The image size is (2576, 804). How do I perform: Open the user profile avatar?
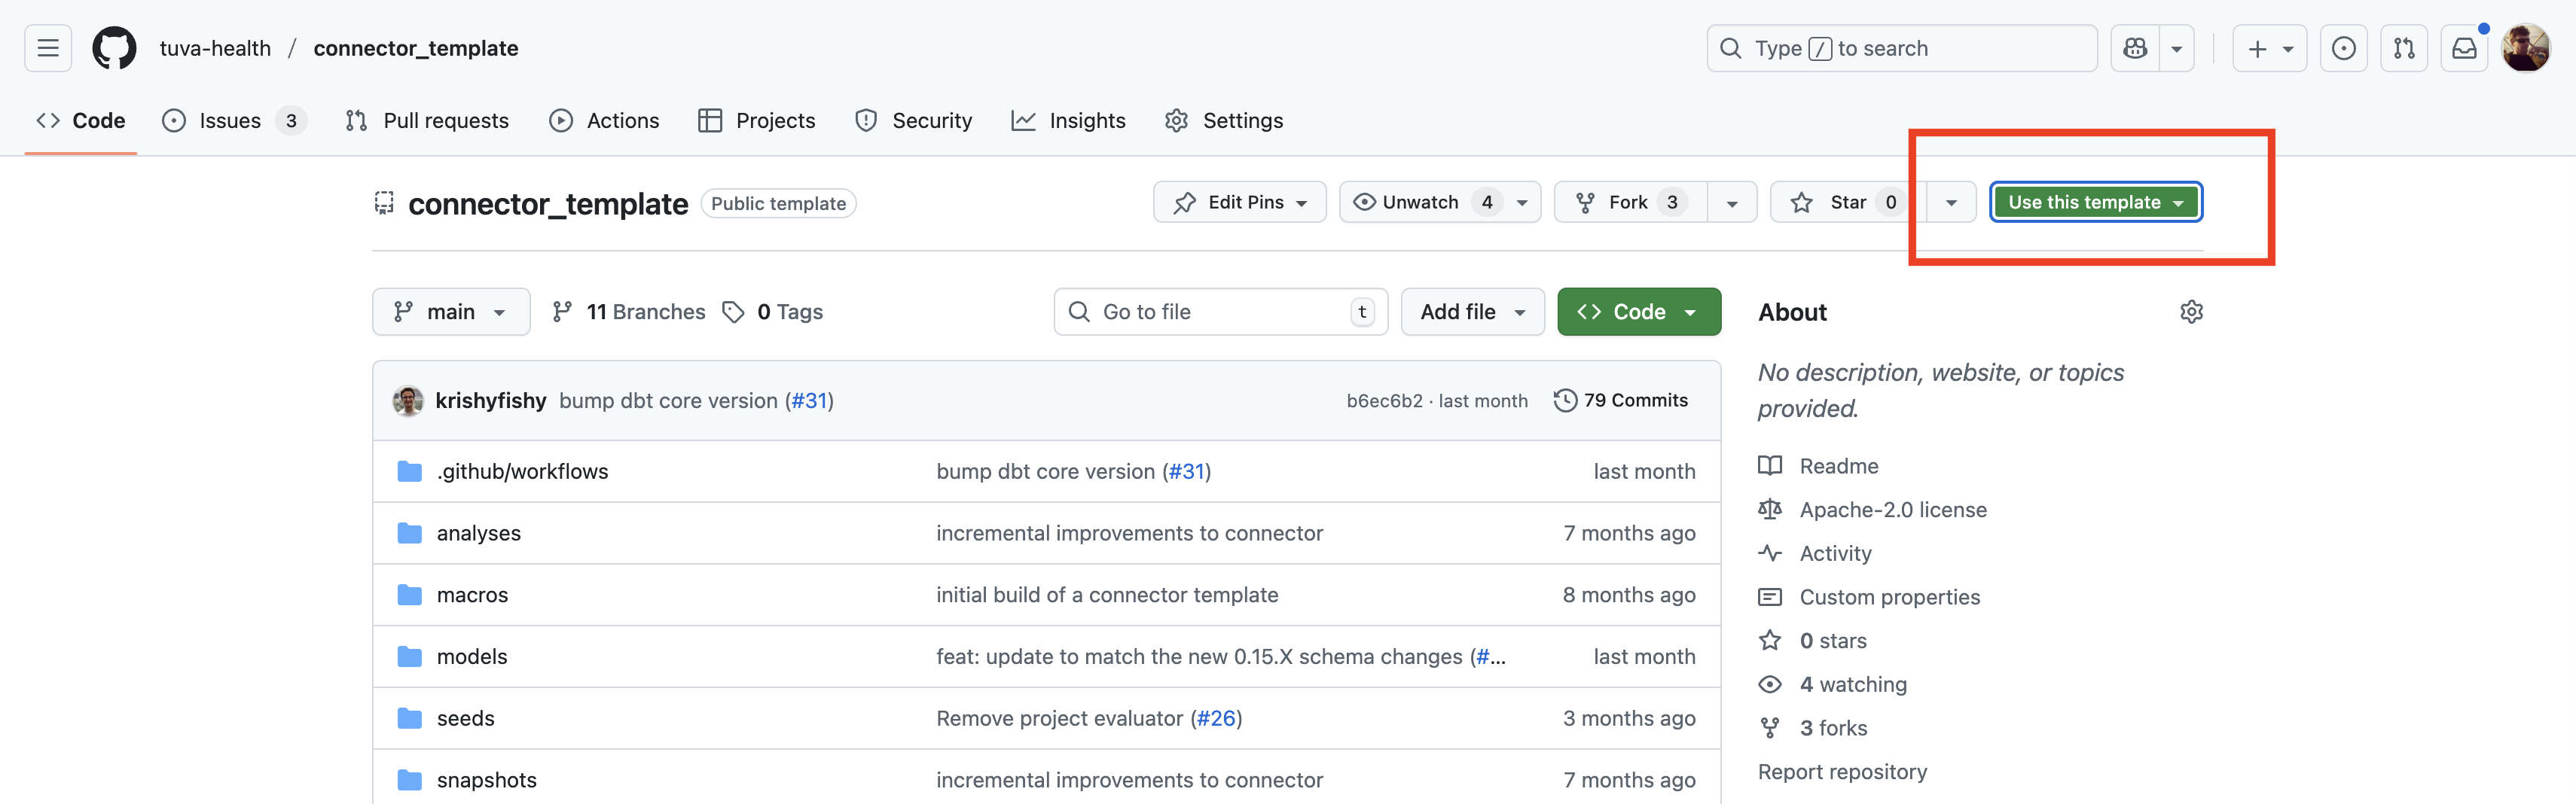pyautogui.click(x=2525, y=48)
